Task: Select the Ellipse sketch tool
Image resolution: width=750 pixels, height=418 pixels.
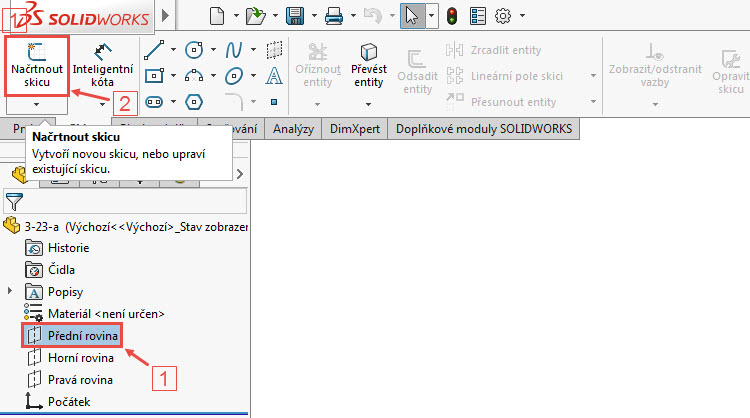Action: (234, 76)
